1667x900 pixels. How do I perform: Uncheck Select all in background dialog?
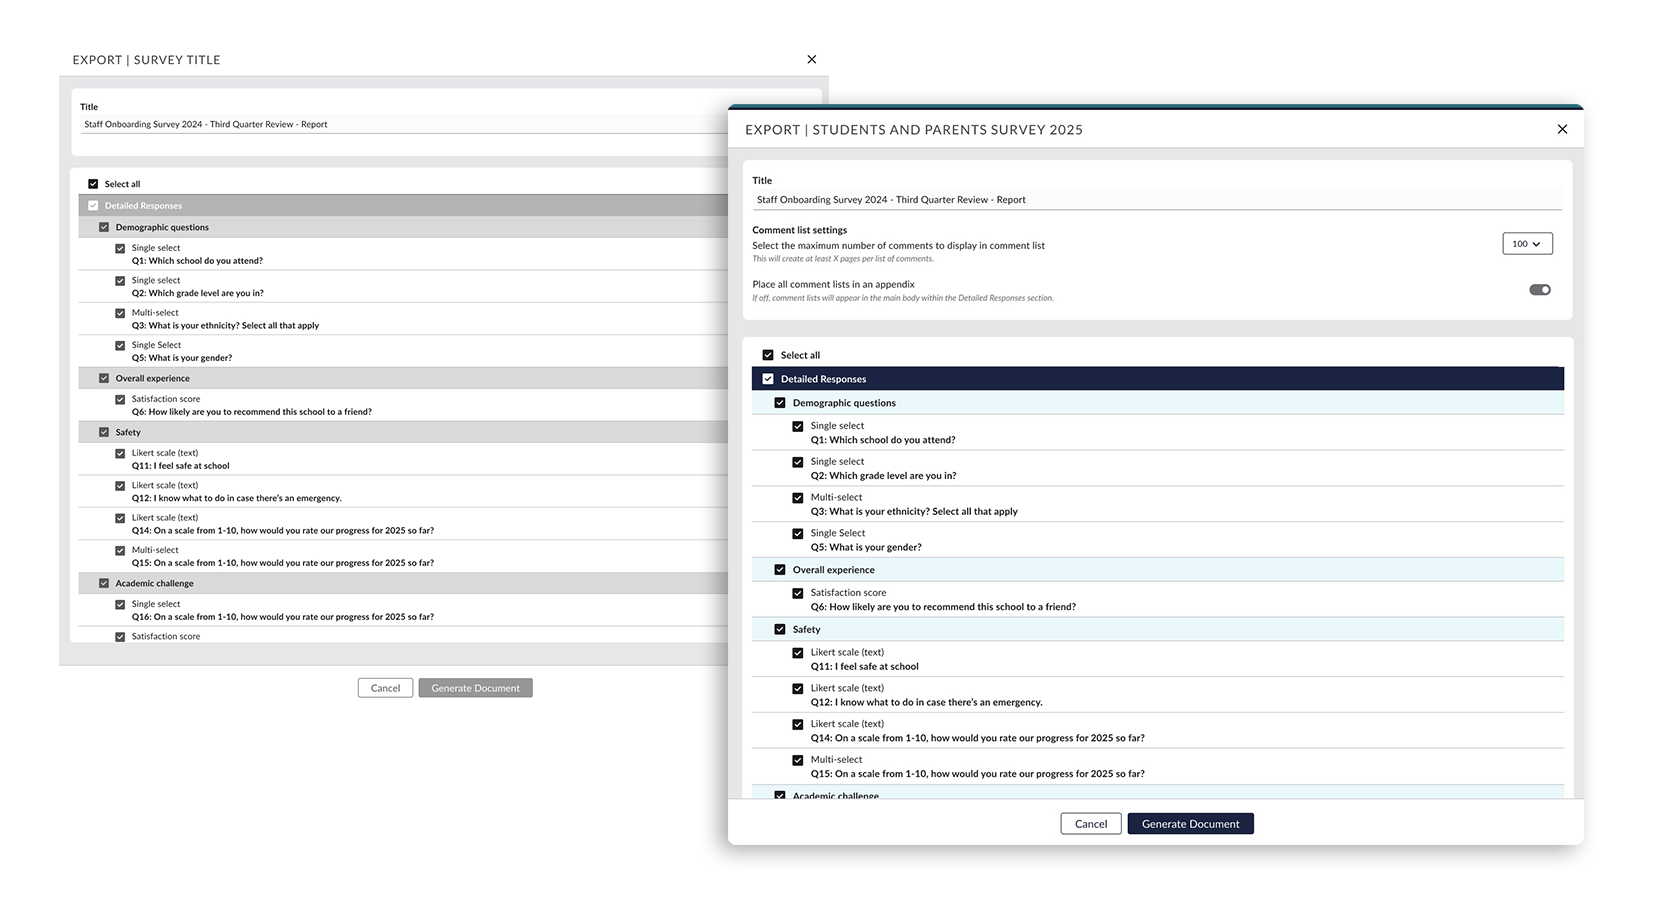[93, 184]
